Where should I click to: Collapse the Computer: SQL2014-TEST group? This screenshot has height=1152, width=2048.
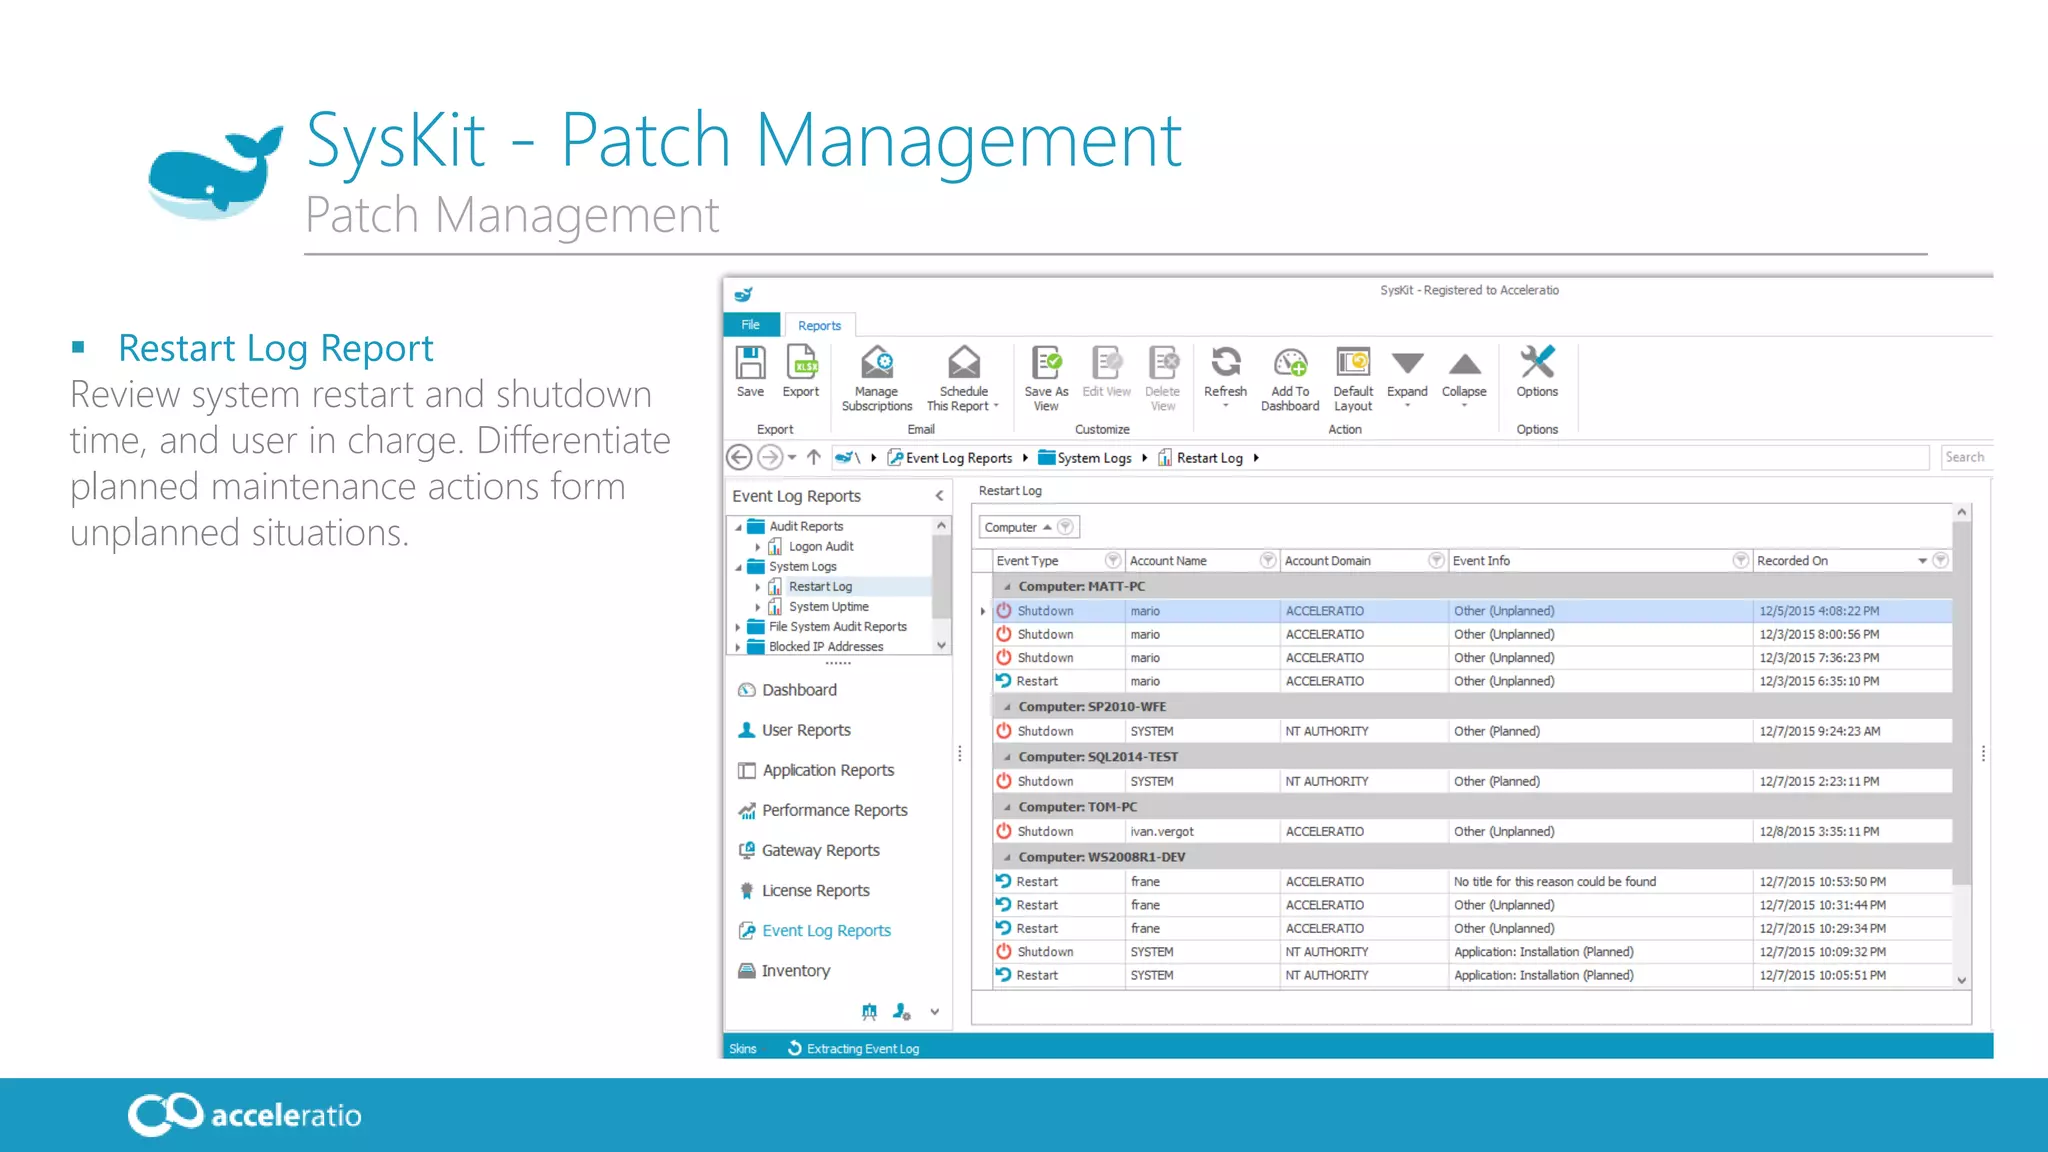(x=1007, y=757)
